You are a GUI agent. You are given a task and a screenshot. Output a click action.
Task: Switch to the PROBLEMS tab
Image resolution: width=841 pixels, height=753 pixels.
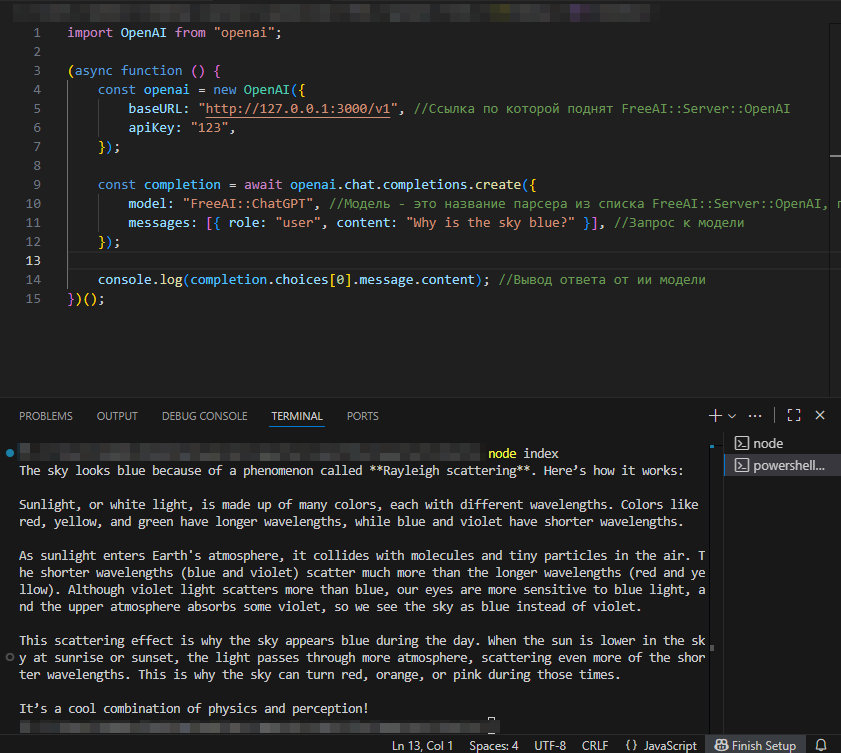[x=46, y=416]
